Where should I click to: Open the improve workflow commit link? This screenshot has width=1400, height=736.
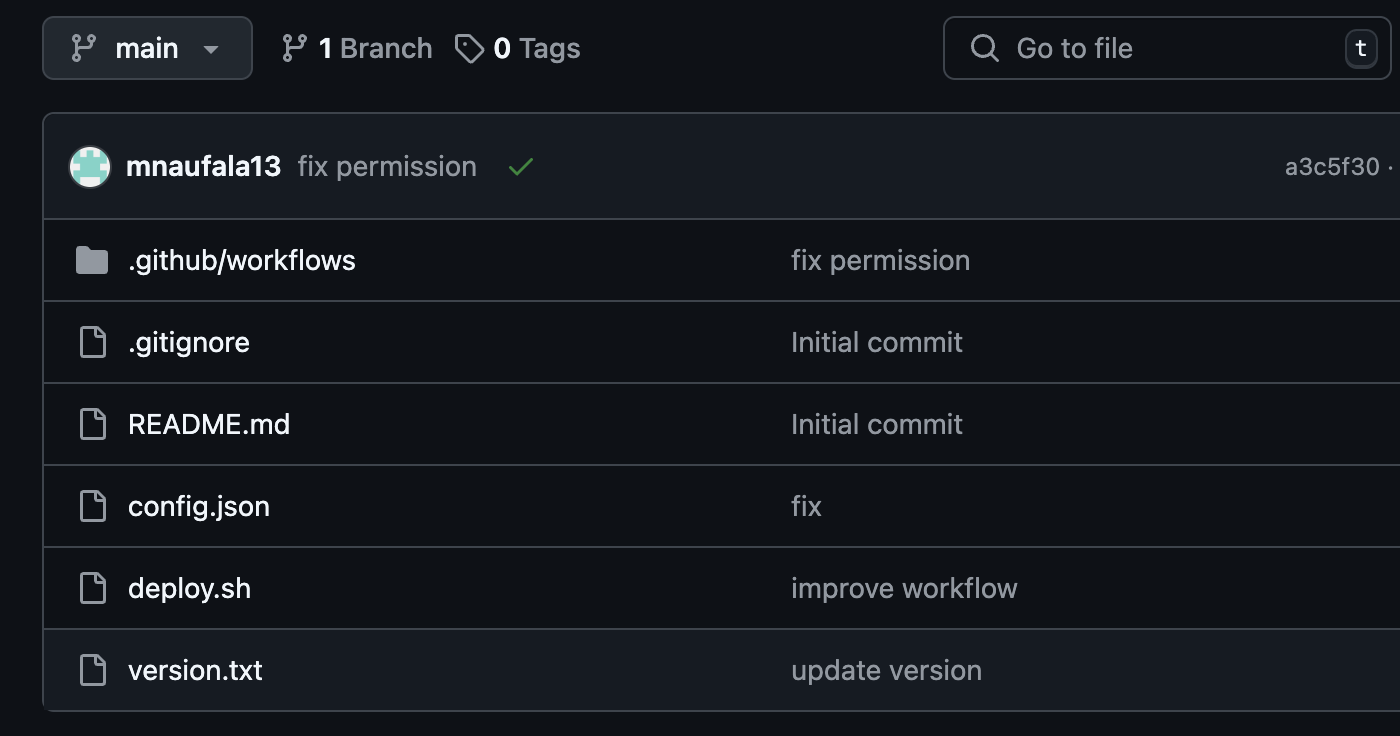[904, 589]
